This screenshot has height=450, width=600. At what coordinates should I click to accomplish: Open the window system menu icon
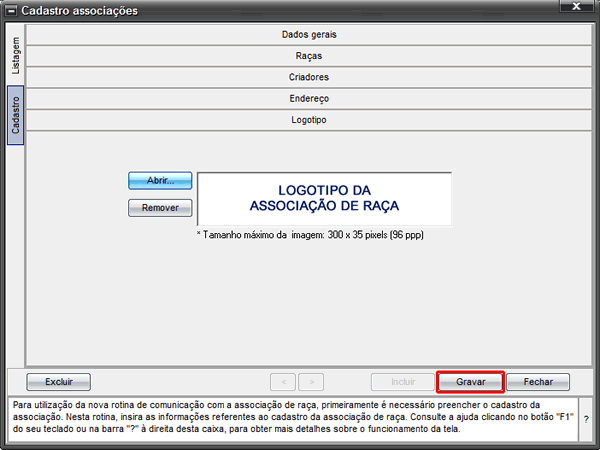click(11, 11)
